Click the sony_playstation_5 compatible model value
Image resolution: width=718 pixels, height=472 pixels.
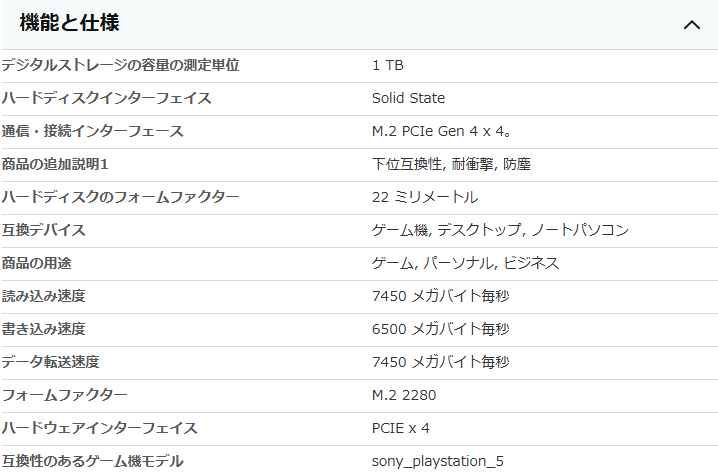pos(438,461)
